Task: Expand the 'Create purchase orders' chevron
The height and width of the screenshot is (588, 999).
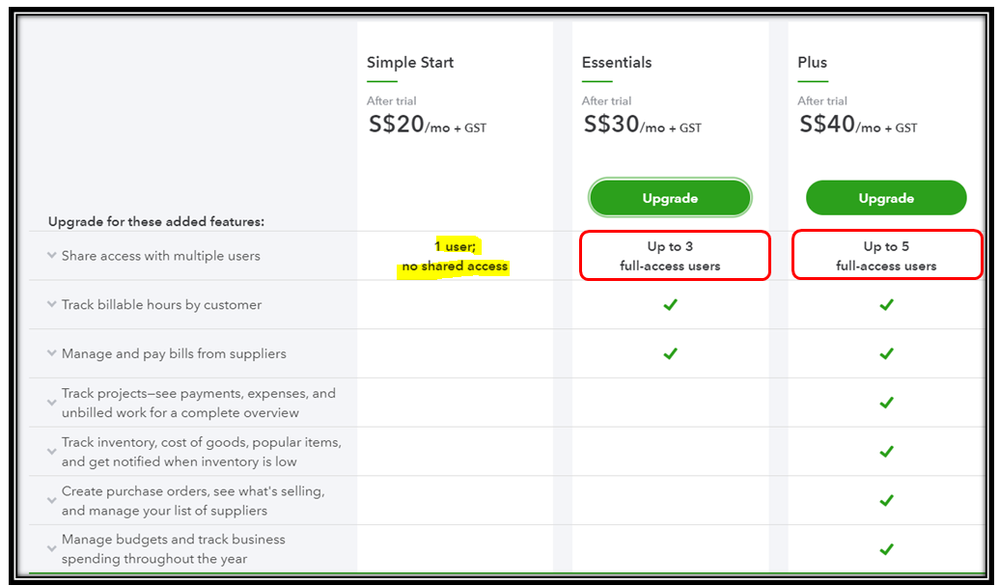Action: pyautogui.click(x=52, y=501)
